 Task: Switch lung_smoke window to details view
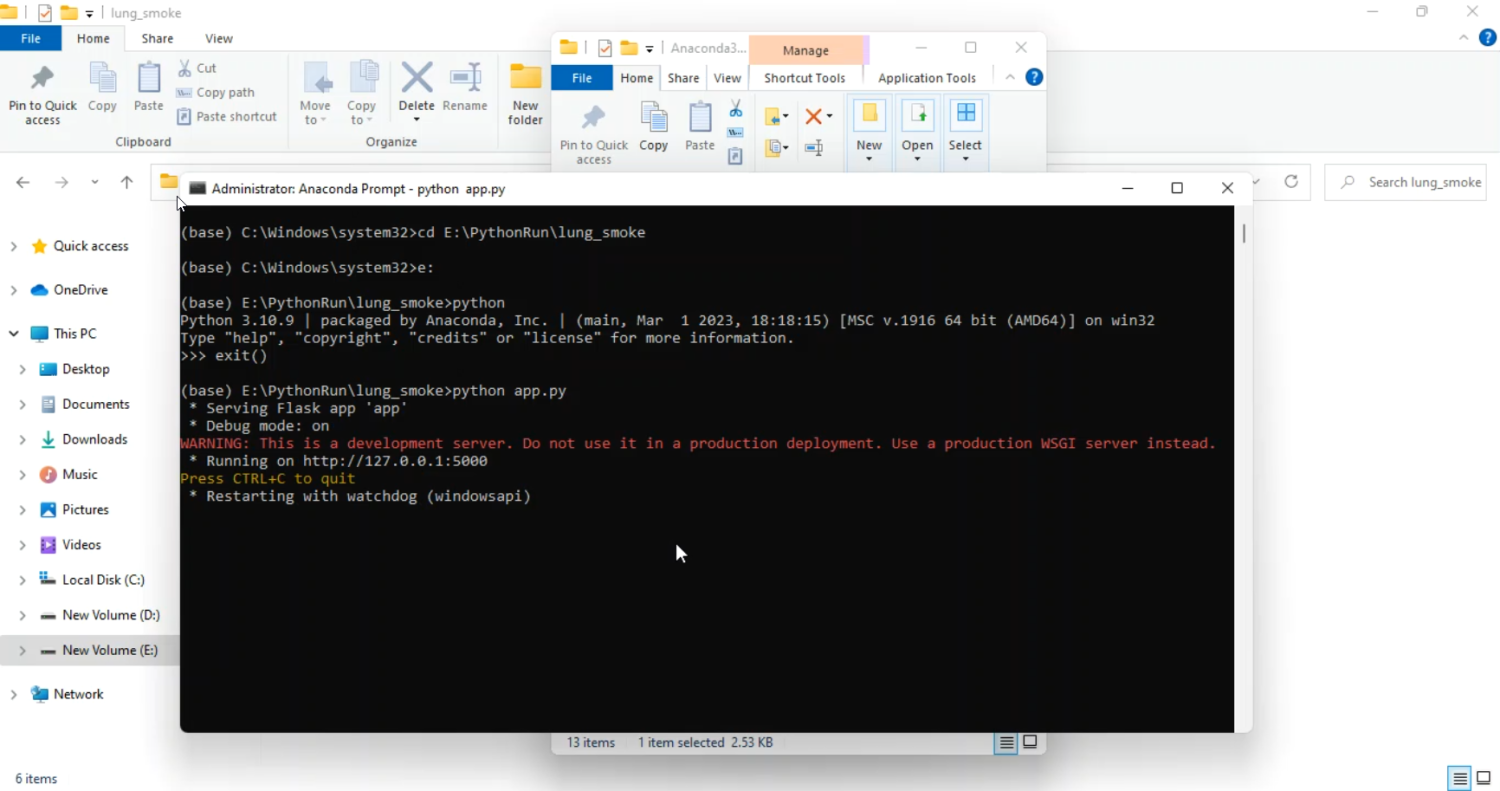tap(1459, 778)
